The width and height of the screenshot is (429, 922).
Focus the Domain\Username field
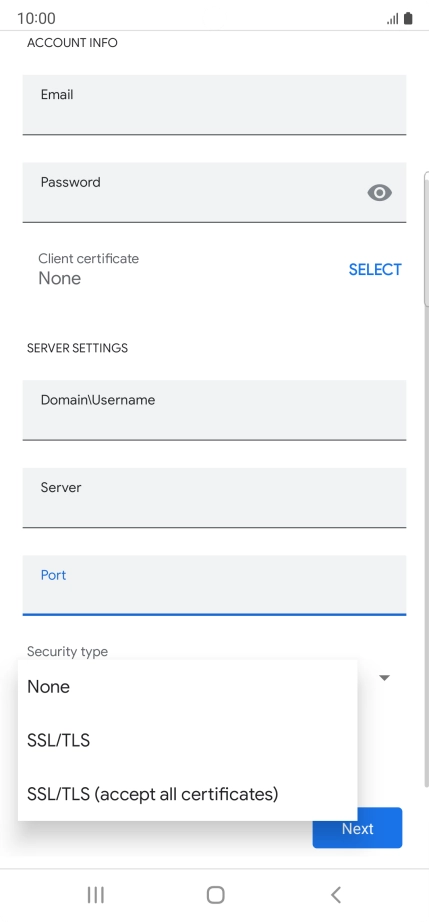(214, 410)
